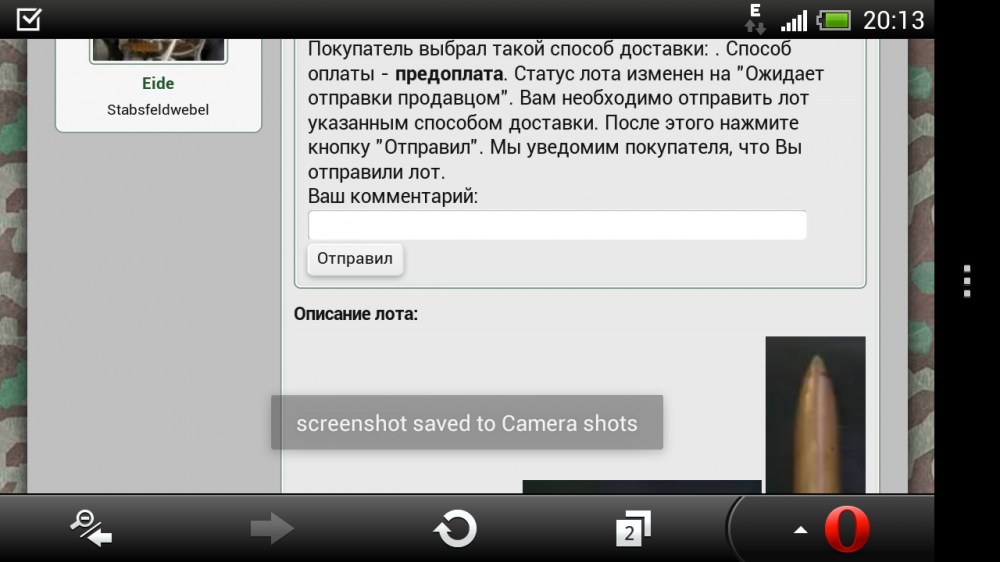Viewport: 1000px width, 562px height.
Task: Open the Eide user profile link
Action: click(x=158, y=84)
